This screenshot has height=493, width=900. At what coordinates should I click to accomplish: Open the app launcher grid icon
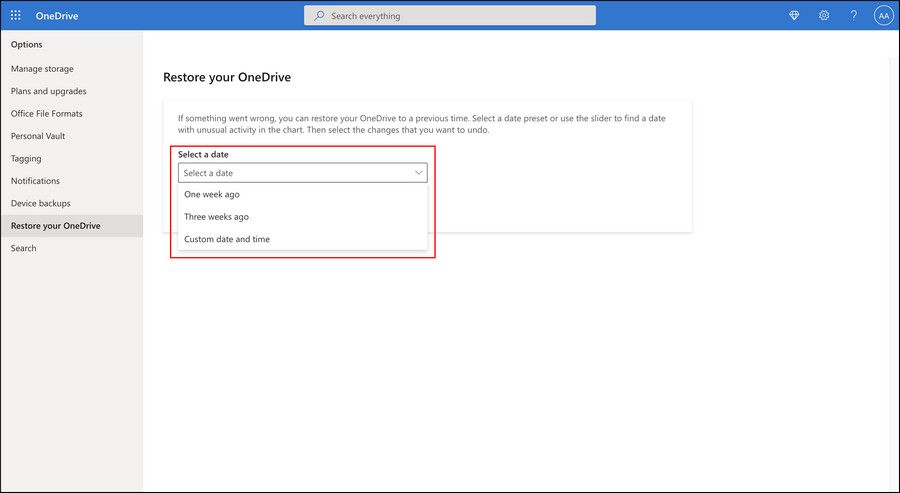pyautogui.click(x=15, y=15)
